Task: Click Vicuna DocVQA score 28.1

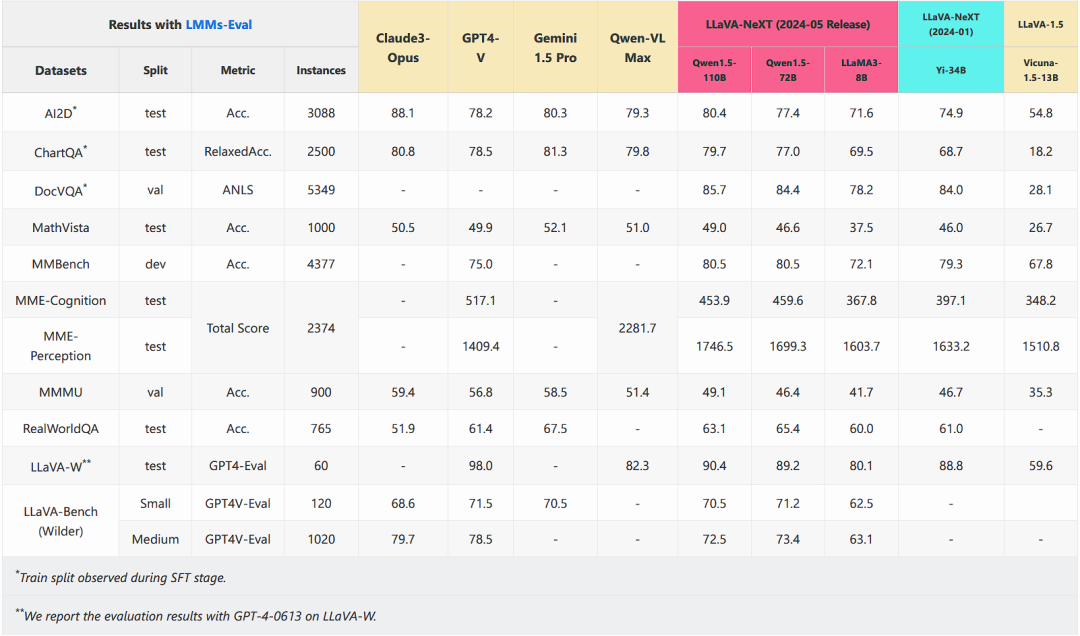Action: click(1041, 190)
